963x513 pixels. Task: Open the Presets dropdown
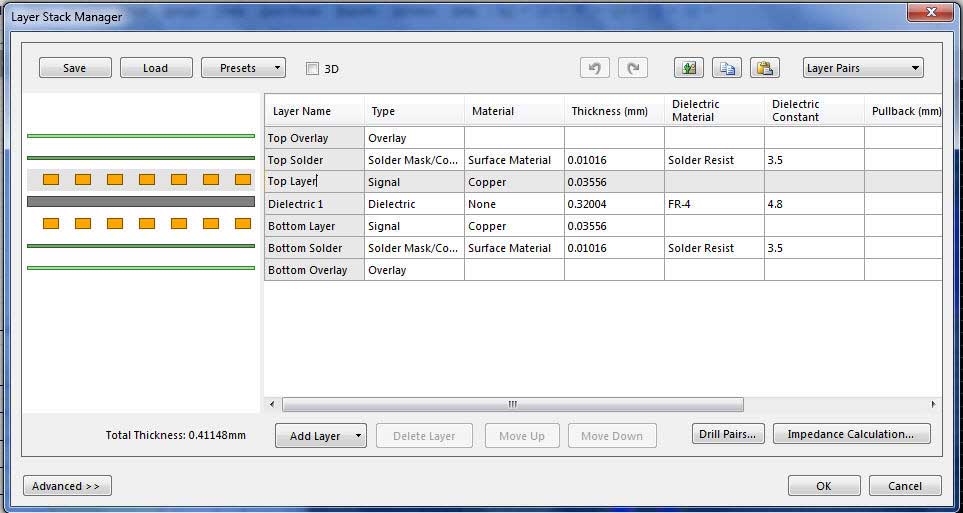point(243,68)
